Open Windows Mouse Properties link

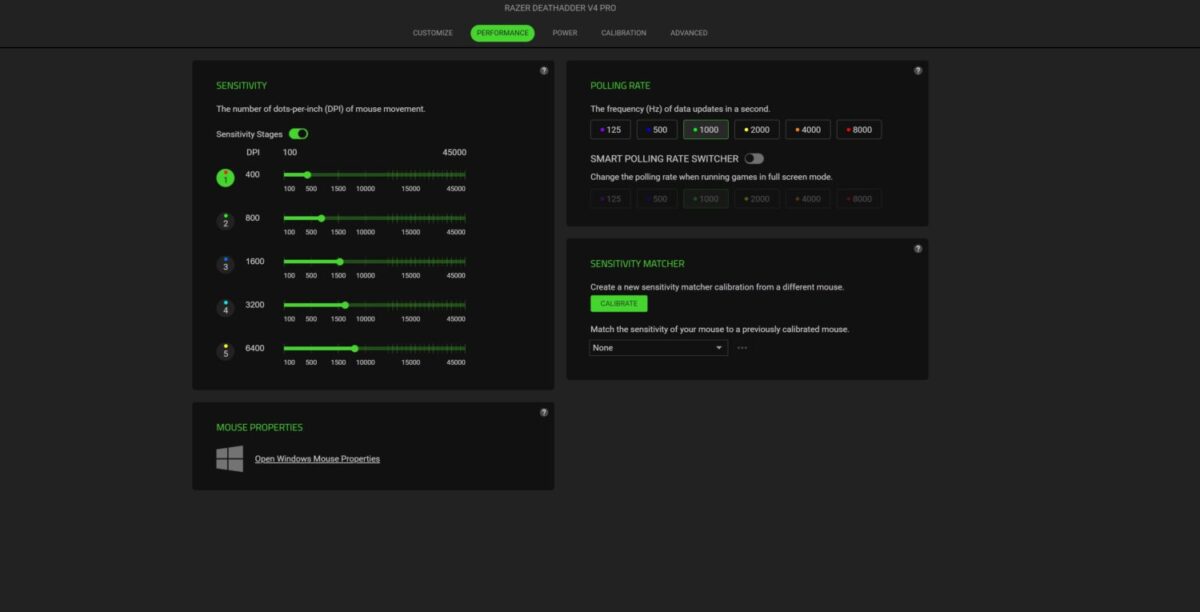point(317,459)
